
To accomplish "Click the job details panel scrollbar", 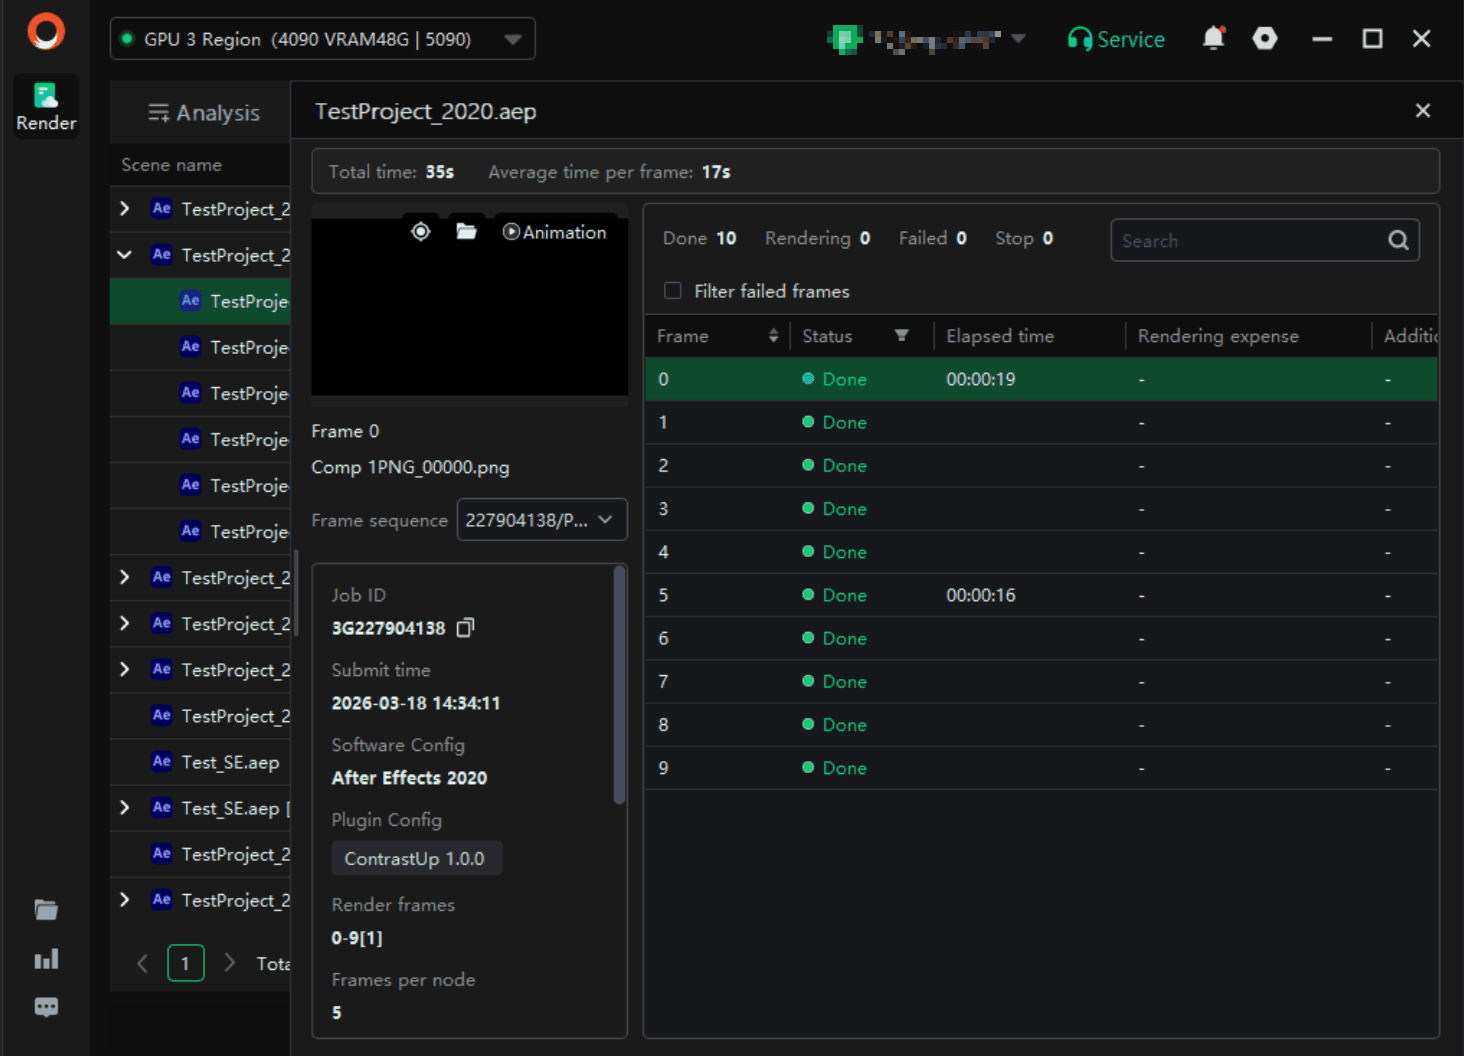I will click(619, 685).
